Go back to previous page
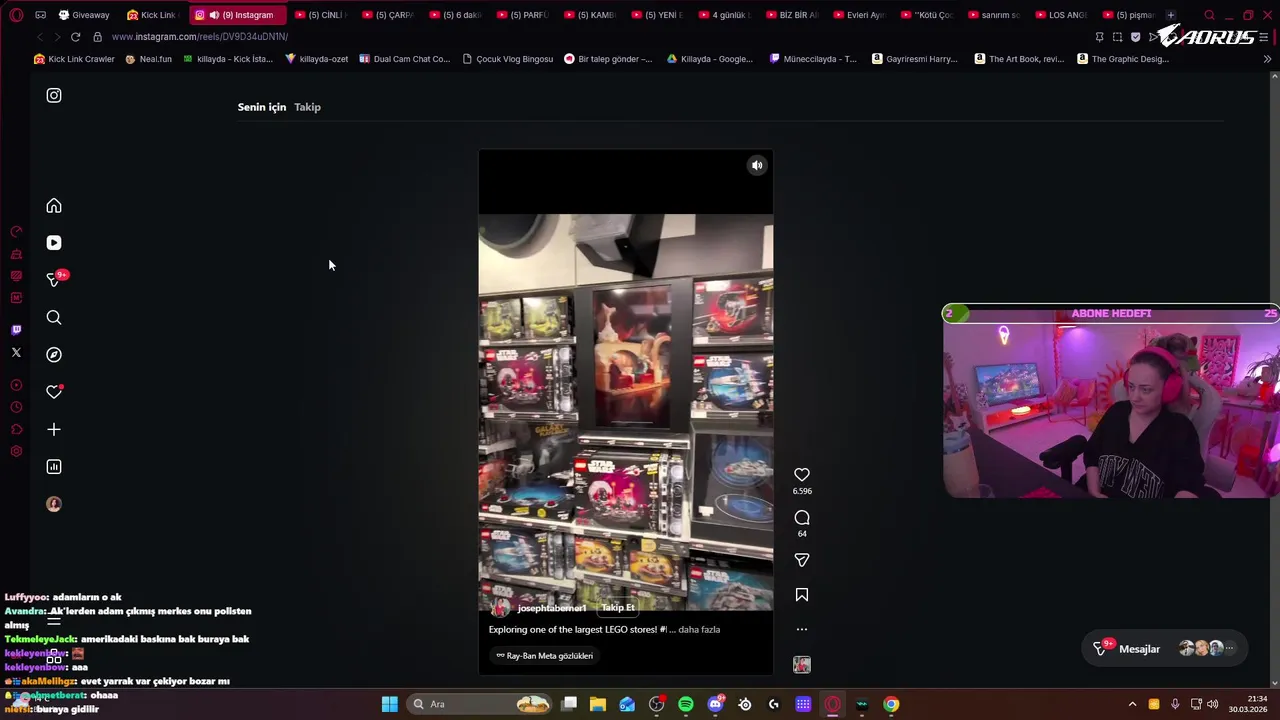 [39, 37]
